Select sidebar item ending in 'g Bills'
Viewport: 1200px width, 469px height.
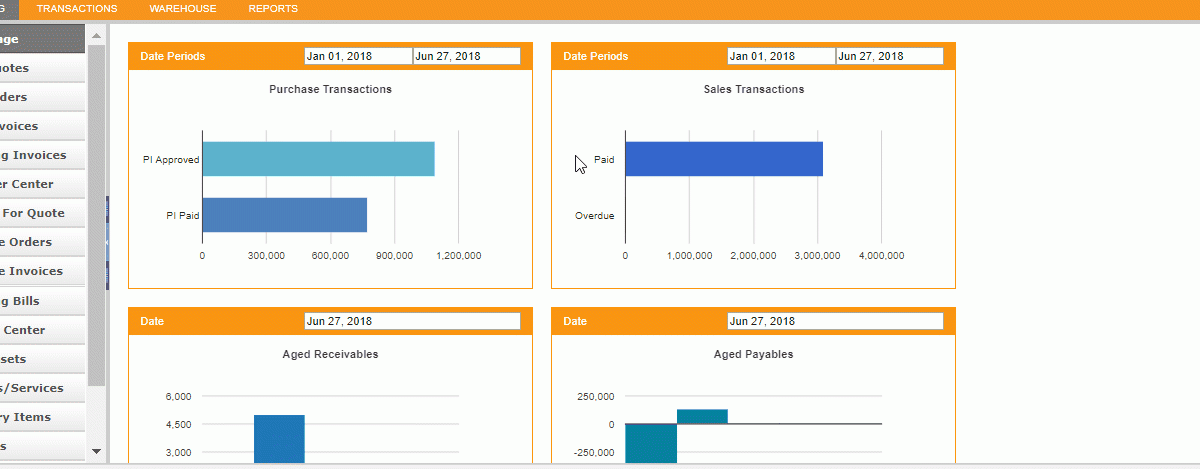coord(42,300)
